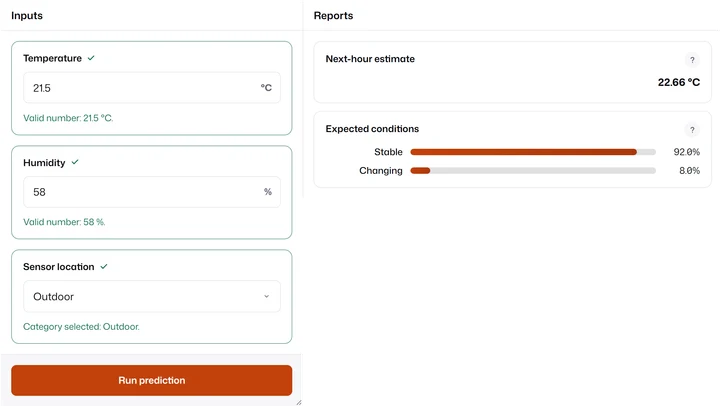Click the Run prediction button

click(x=152, y=380)
